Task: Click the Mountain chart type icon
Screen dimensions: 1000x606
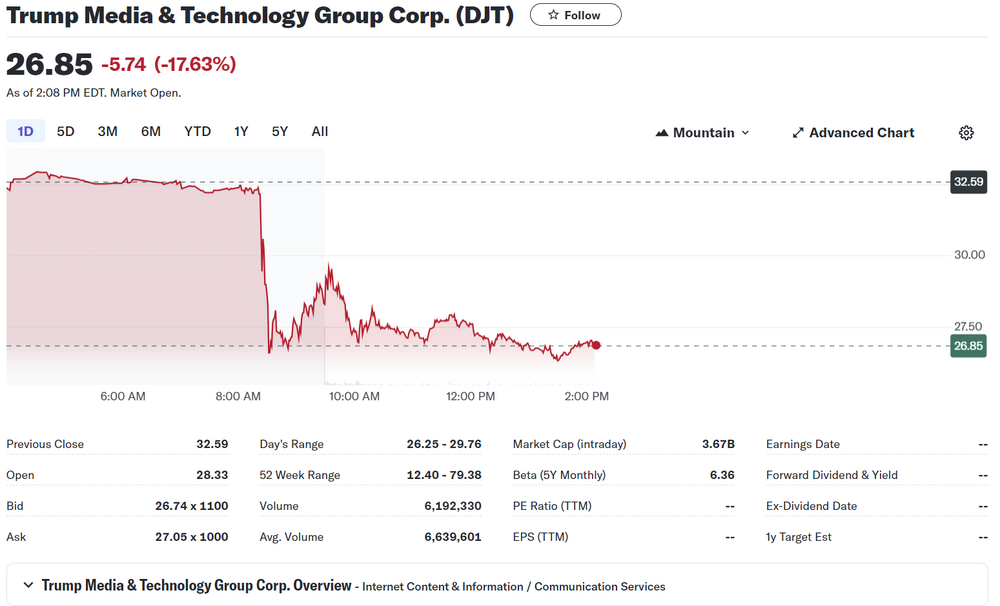Action: tap(662, 133)
